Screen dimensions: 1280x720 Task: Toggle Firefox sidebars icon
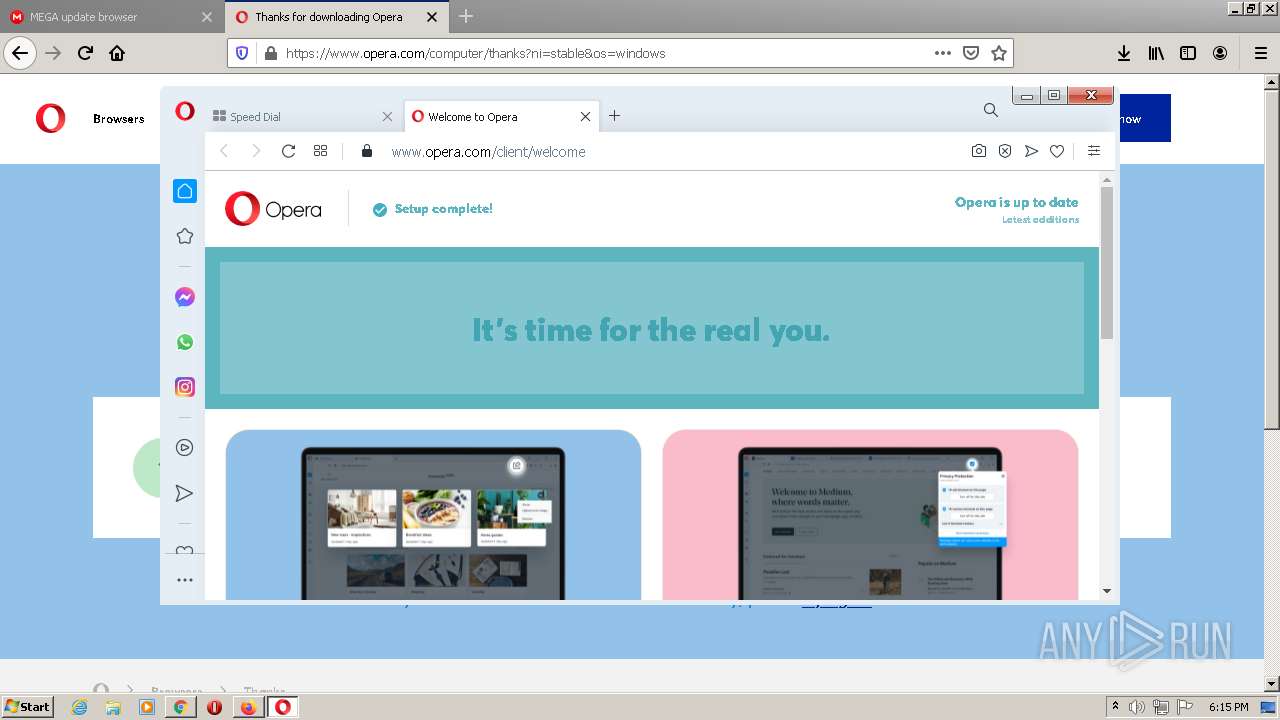[x=1188, y=53]
